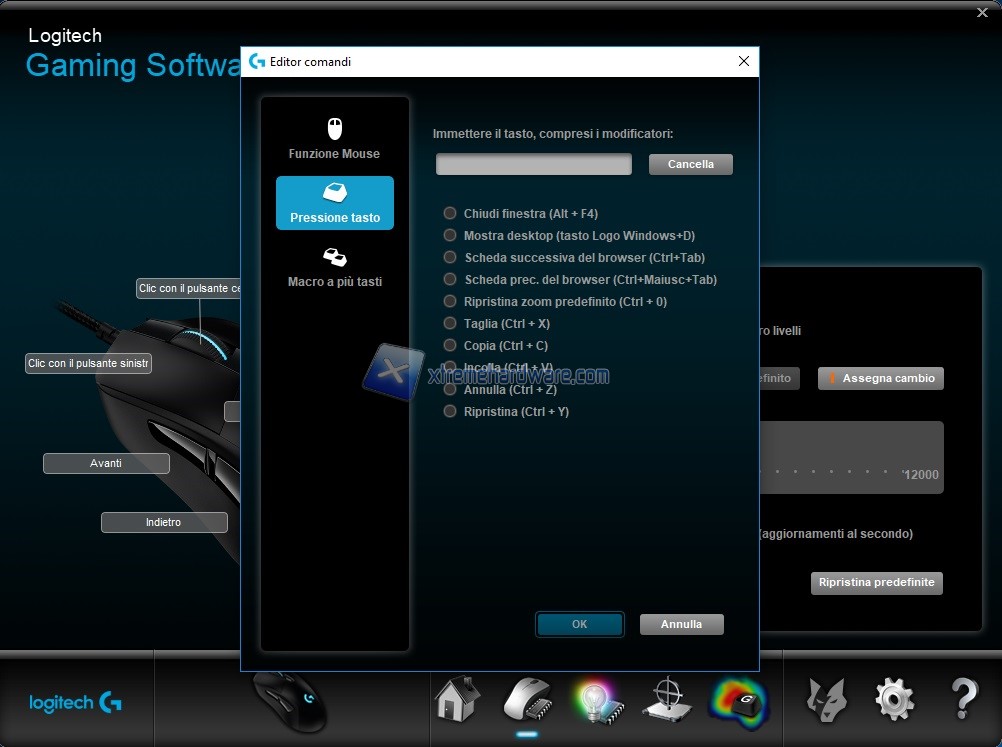Screen dimensions: 1002x747
Task: Open help via question mark icon
Action: (x=963, y=699)
